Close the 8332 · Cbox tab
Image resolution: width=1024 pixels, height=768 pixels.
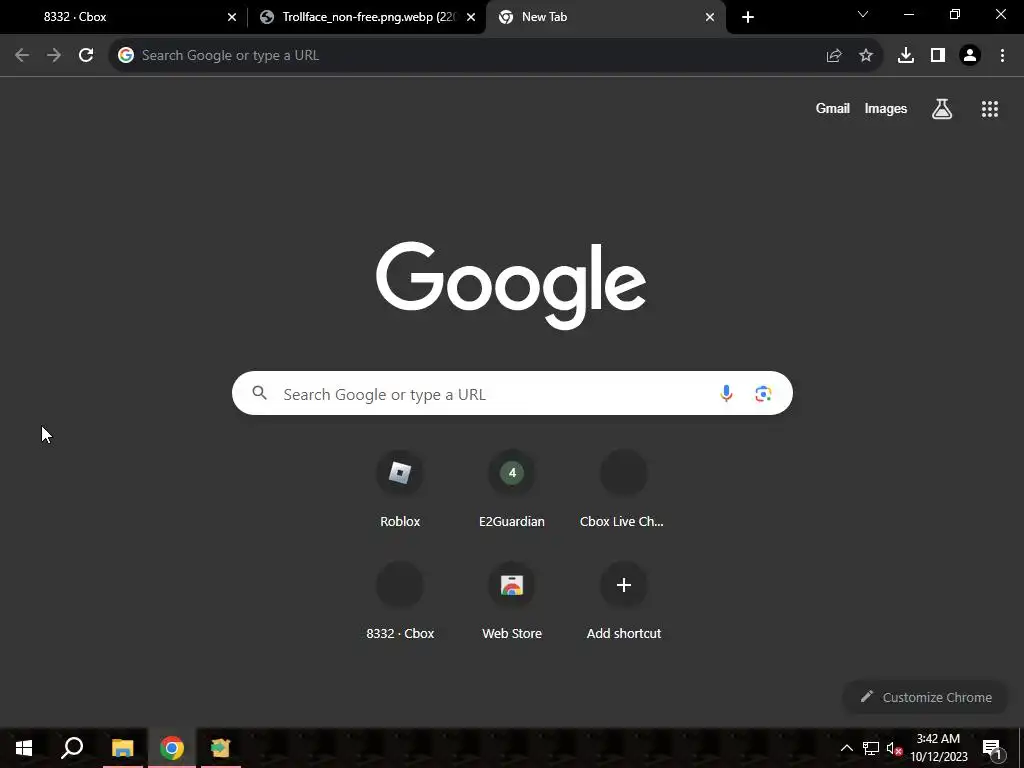(x=232, y=17)
